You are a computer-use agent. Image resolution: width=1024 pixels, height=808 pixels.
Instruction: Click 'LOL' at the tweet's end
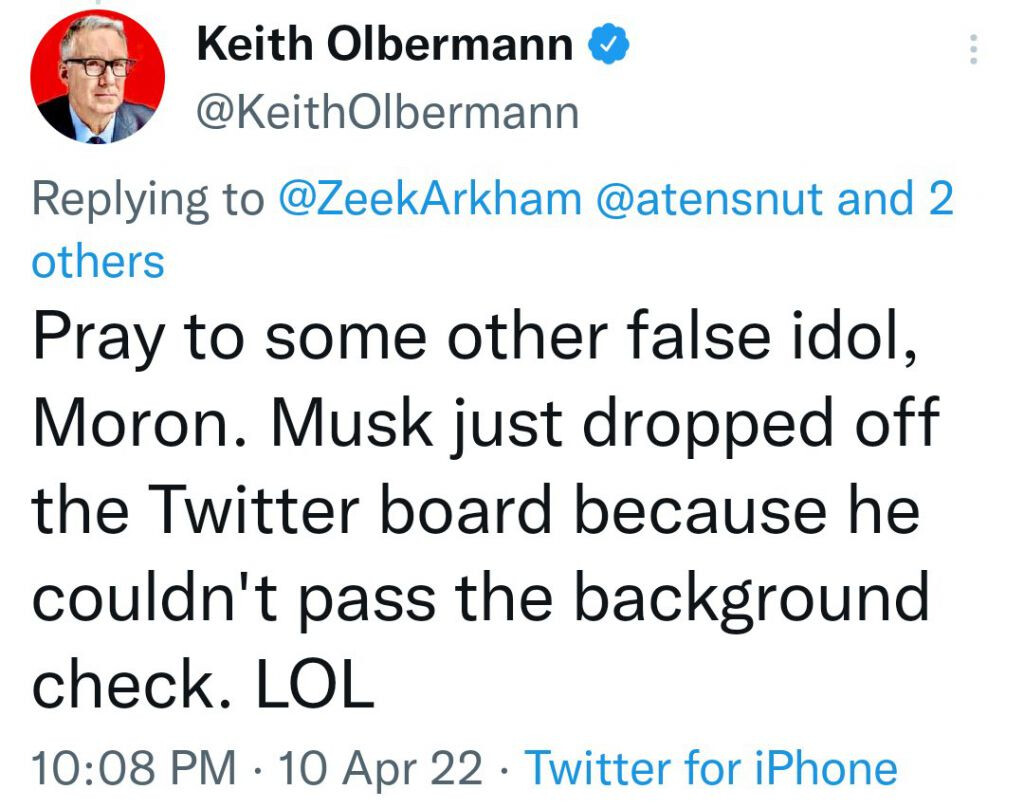315,684
